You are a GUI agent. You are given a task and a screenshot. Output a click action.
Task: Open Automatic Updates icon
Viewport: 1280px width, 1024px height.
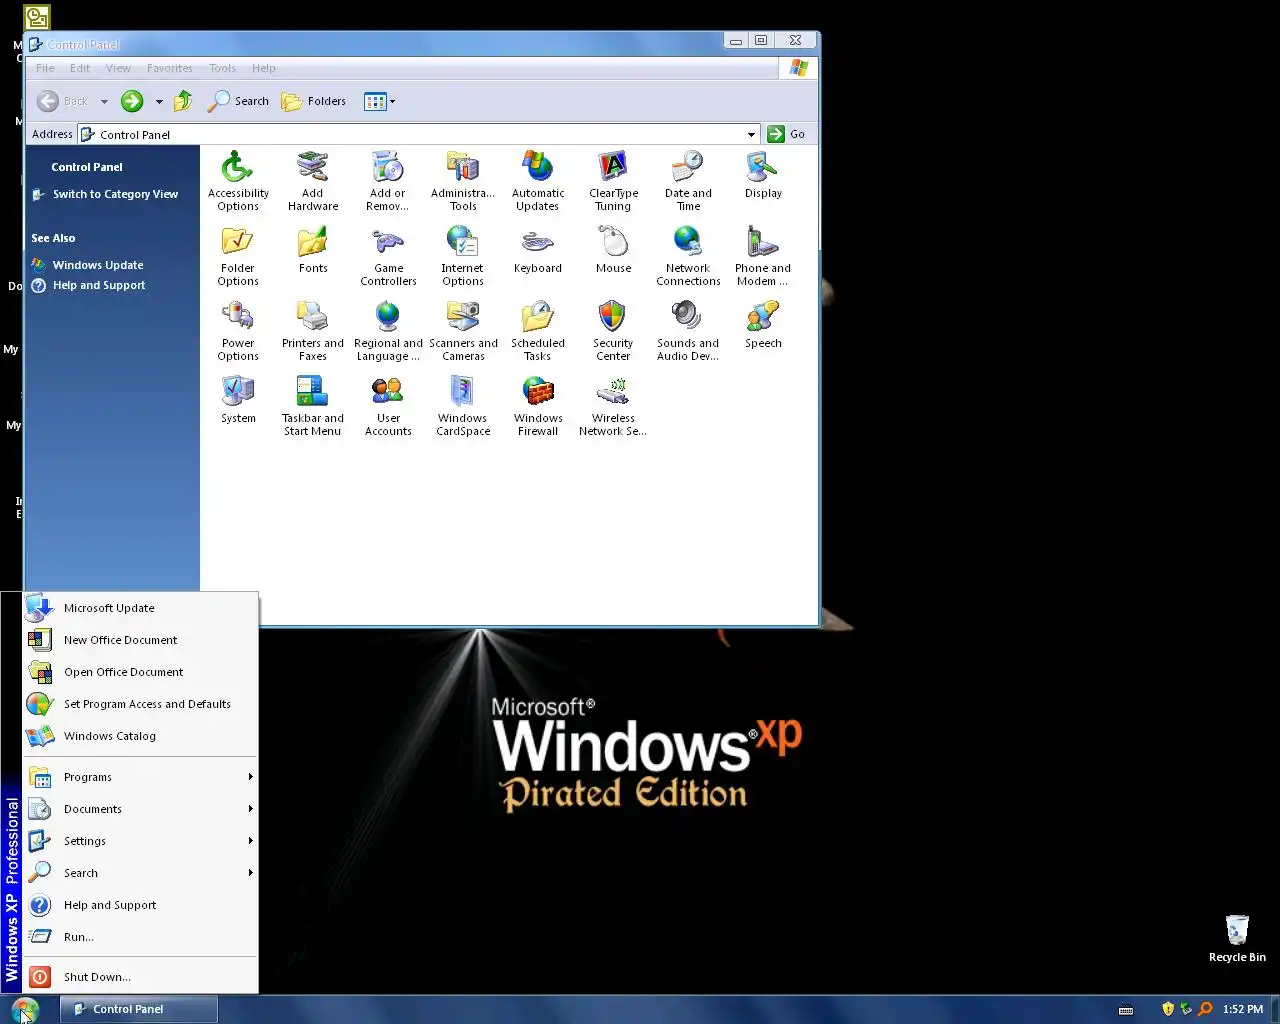click(x=538, y=181)
